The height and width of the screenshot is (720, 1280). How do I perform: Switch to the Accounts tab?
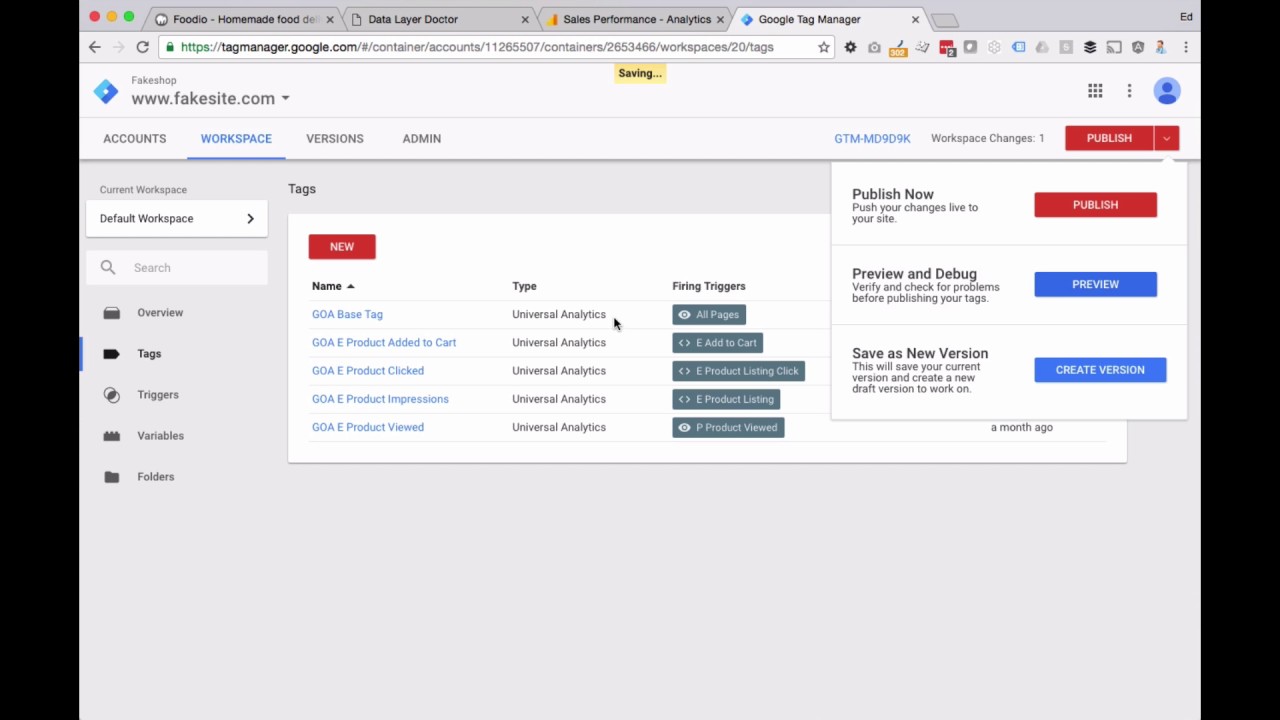(x=135, y=139)
